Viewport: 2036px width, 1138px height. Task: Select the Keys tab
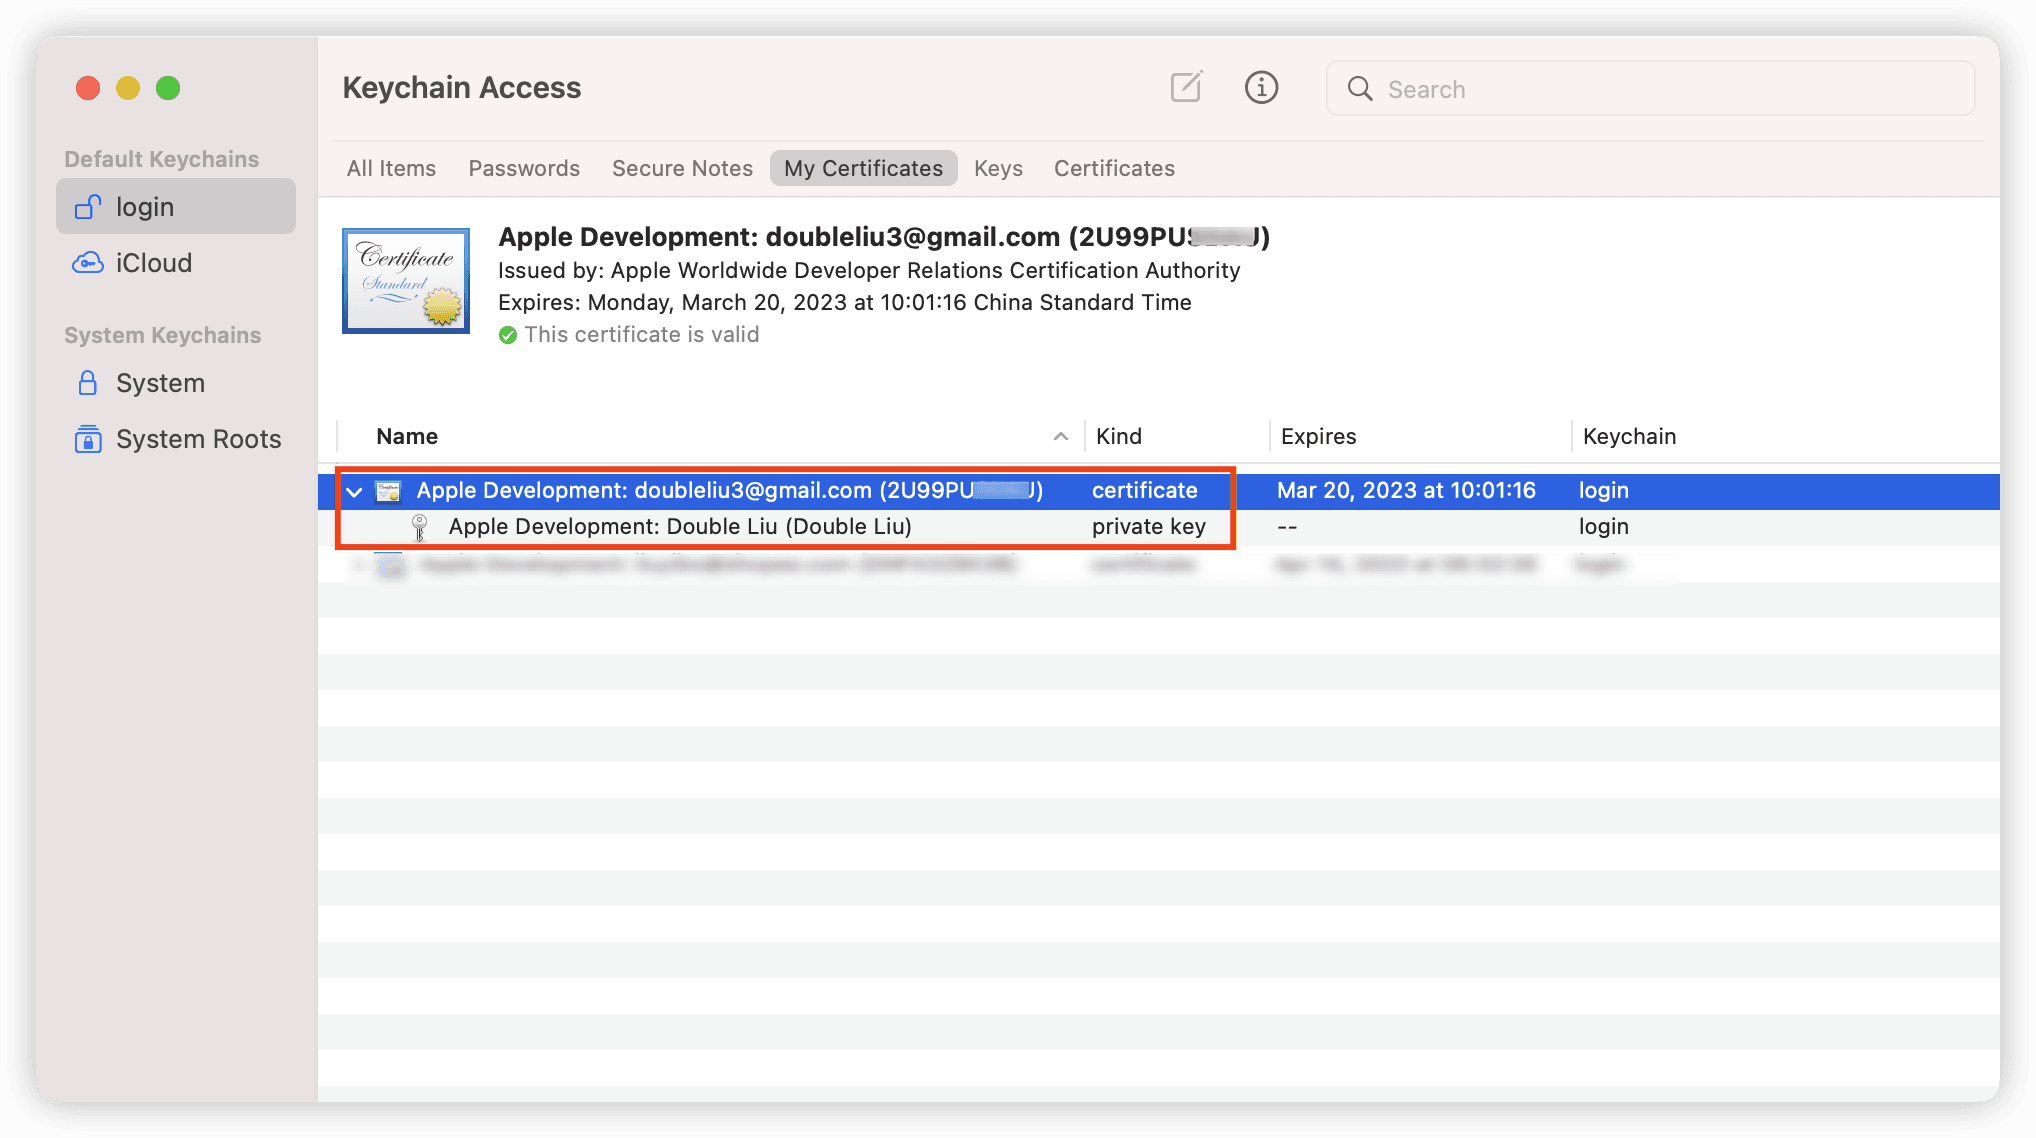[998, 168]
